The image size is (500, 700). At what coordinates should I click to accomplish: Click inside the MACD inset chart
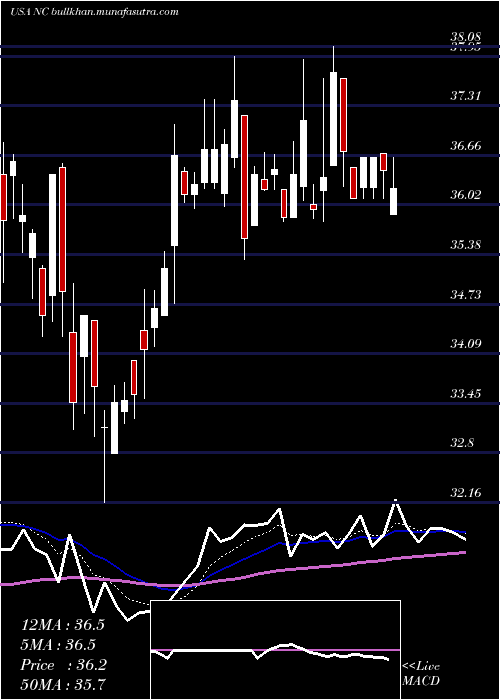coord(275,650)
